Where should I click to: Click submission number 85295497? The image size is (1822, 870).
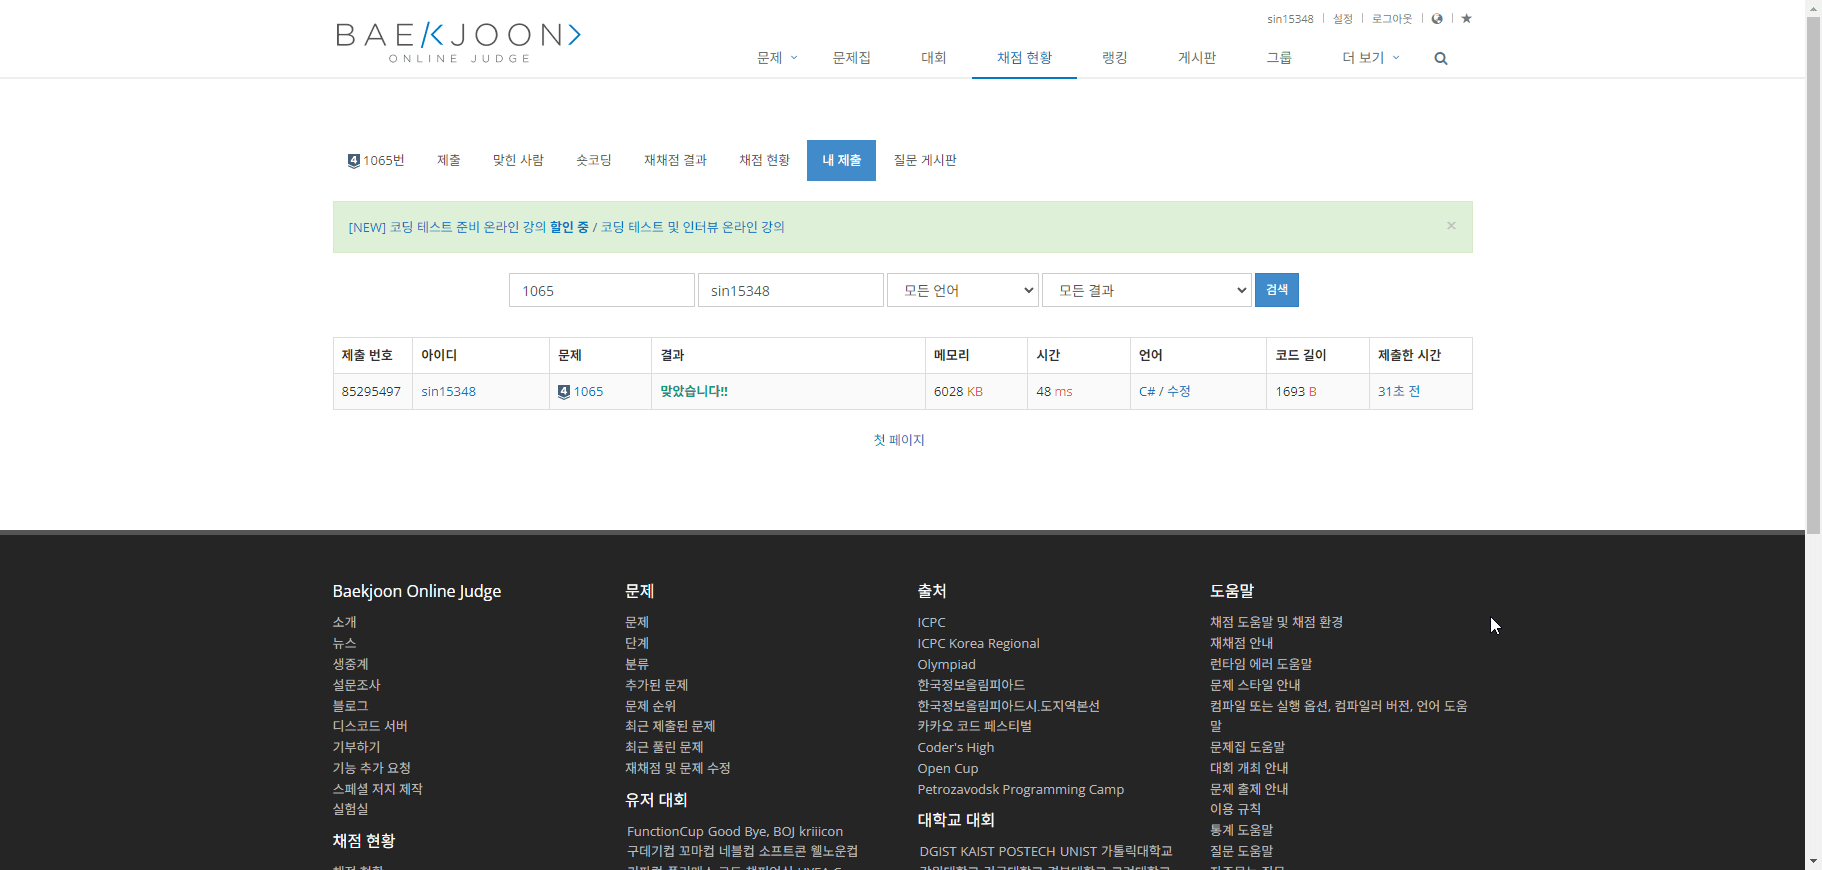[371, 391]
